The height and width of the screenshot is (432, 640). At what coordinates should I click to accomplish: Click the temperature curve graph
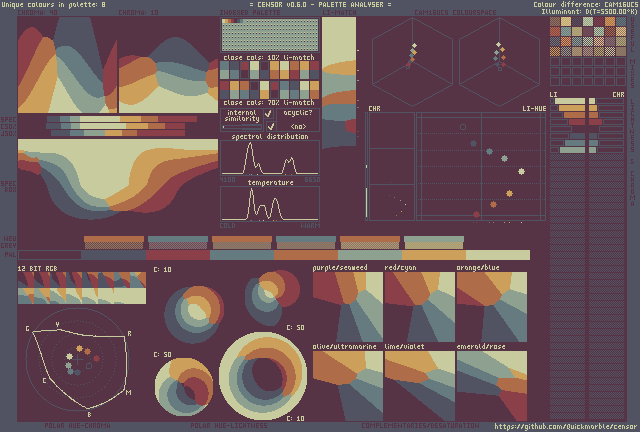[x=270, y=204]
